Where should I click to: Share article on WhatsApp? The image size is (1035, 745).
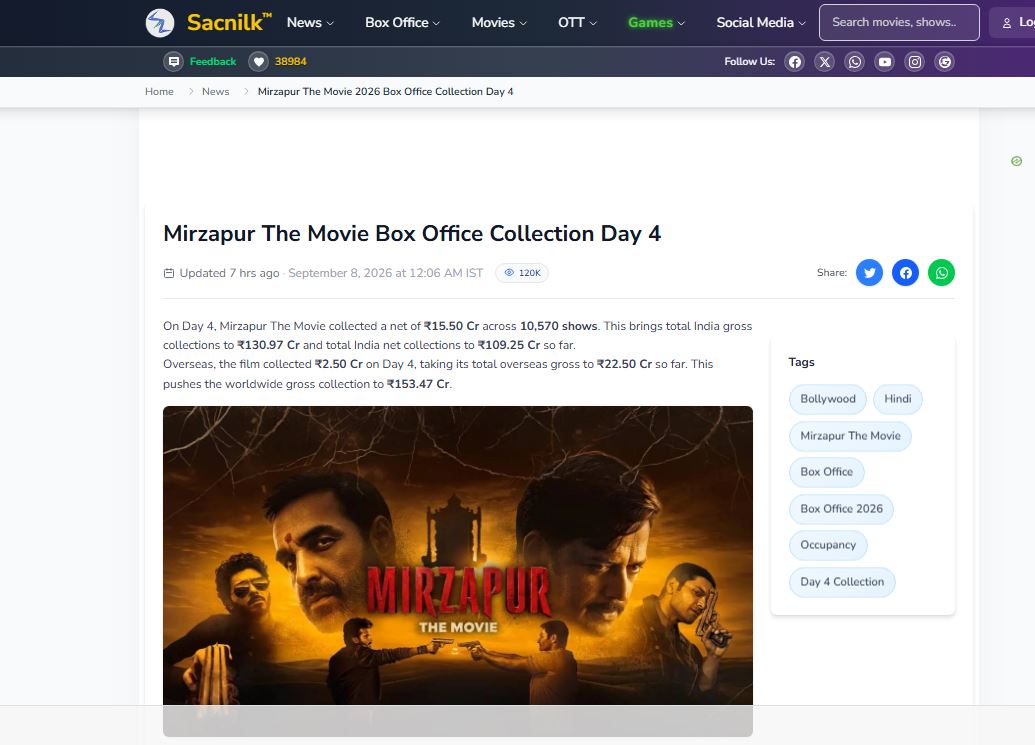tap(941, 273)
